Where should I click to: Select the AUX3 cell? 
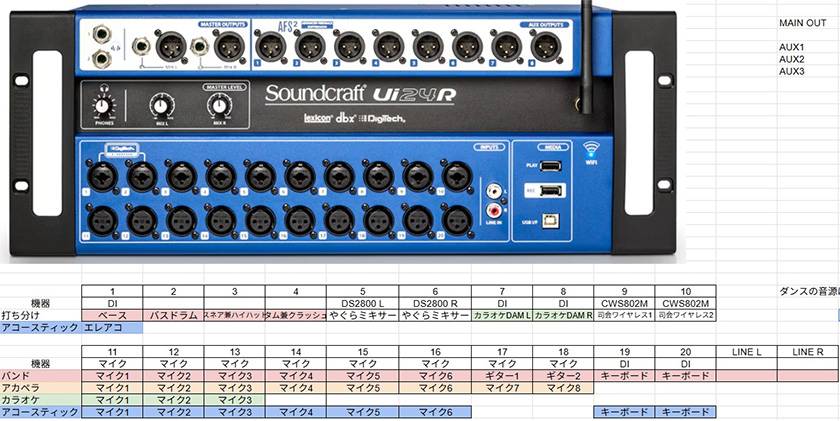(809, 71)
